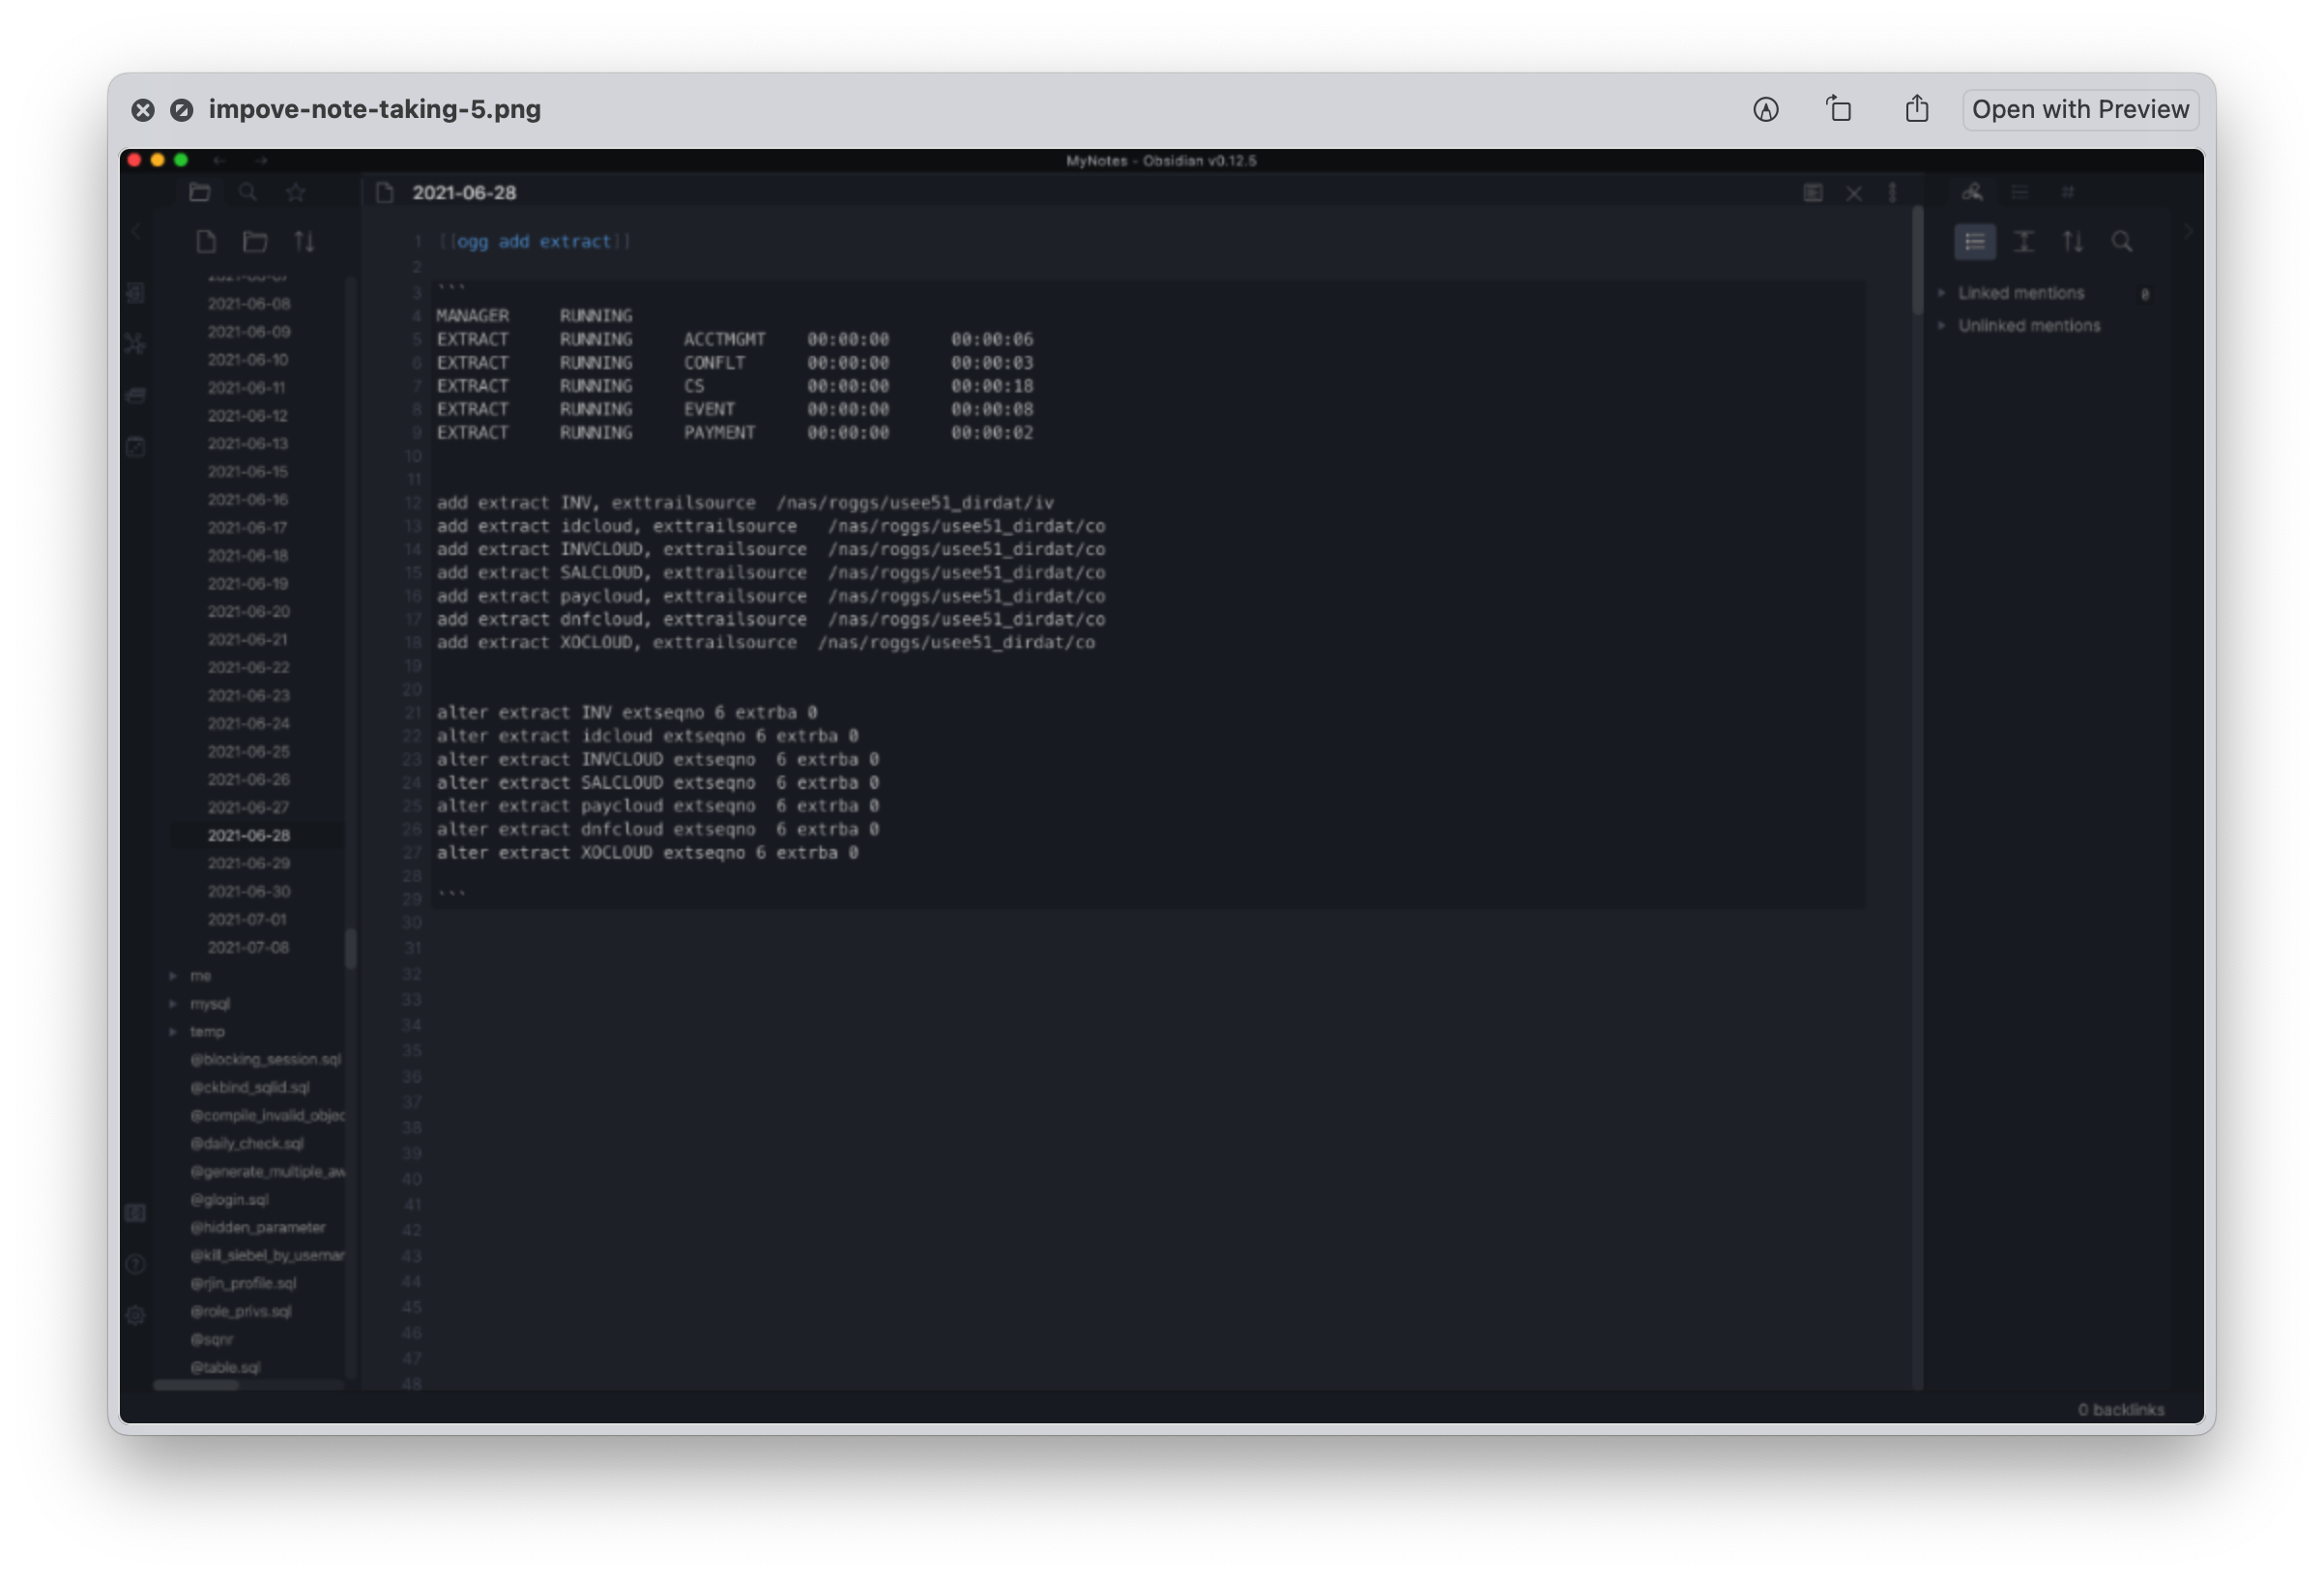
Task: Create a new folder in file explorer
Action: click(x=255, y=241)
